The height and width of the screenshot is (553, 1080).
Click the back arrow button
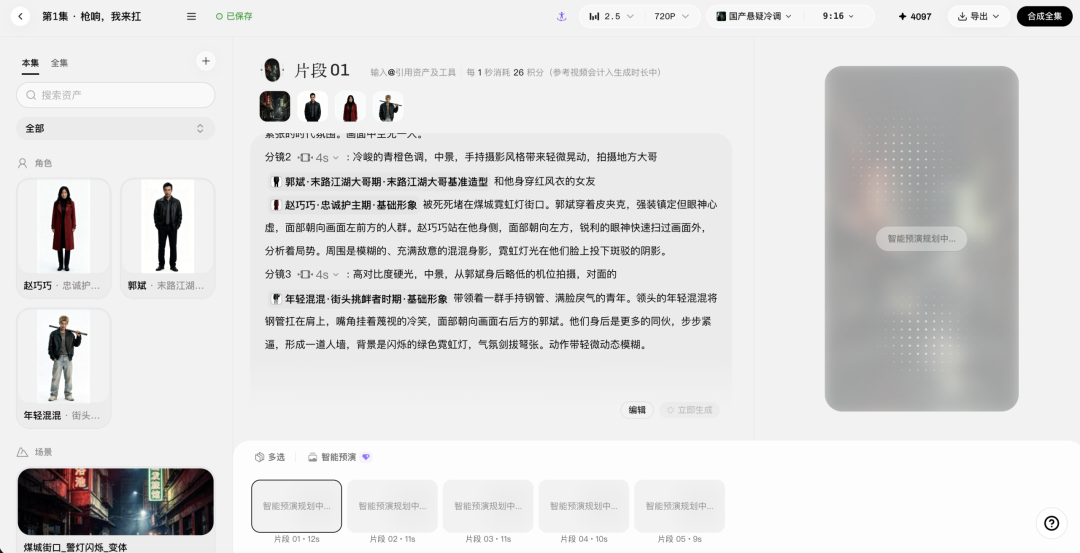21,16
